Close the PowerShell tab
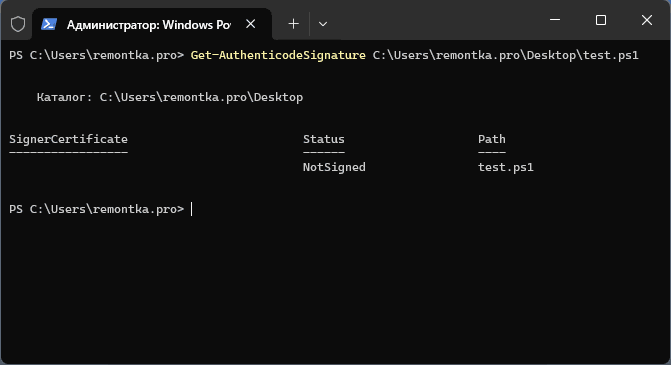 click(x=251, y=24)
